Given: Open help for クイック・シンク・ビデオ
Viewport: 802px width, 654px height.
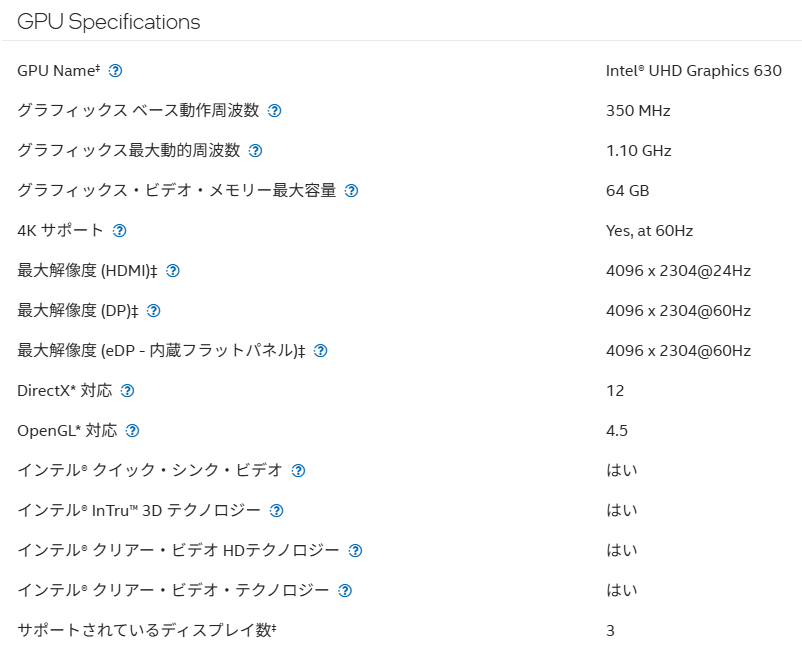Looking at the screenshot, I should click(x=298, y=470).
